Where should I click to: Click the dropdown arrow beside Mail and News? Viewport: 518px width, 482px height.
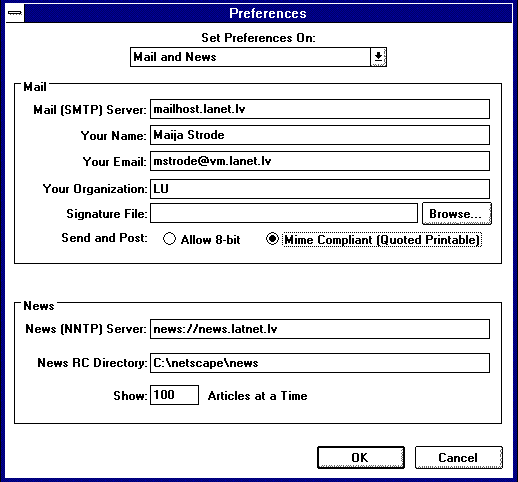click(x=378, y=57)
